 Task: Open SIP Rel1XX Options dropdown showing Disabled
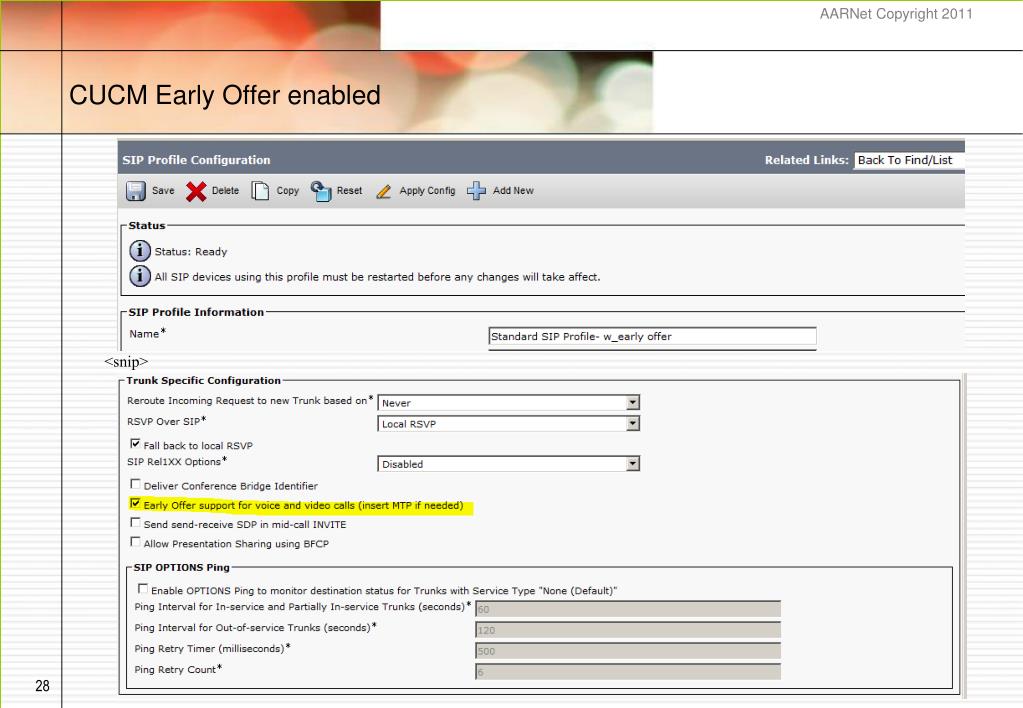coord(508,464)
